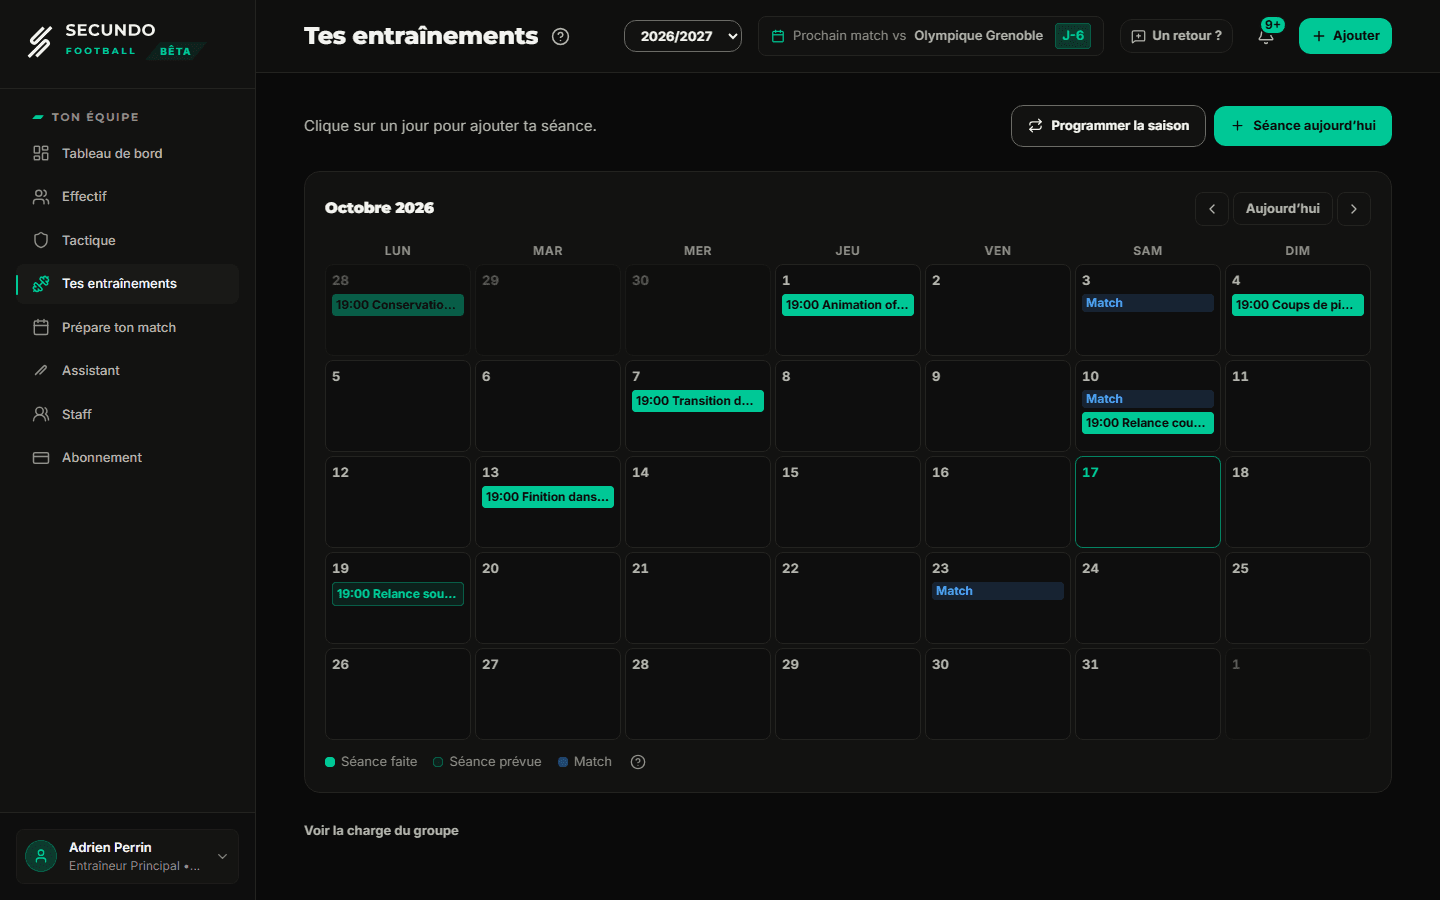Screen dimensions: 1440x900
Task: Open the next match Olympique Grenoble banner
Action: (931, 36)
